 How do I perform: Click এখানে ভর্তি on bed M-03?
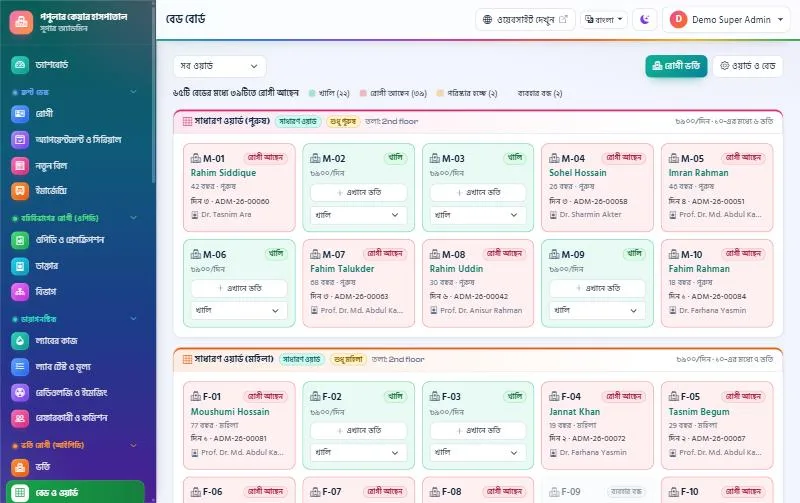(478, 192)
